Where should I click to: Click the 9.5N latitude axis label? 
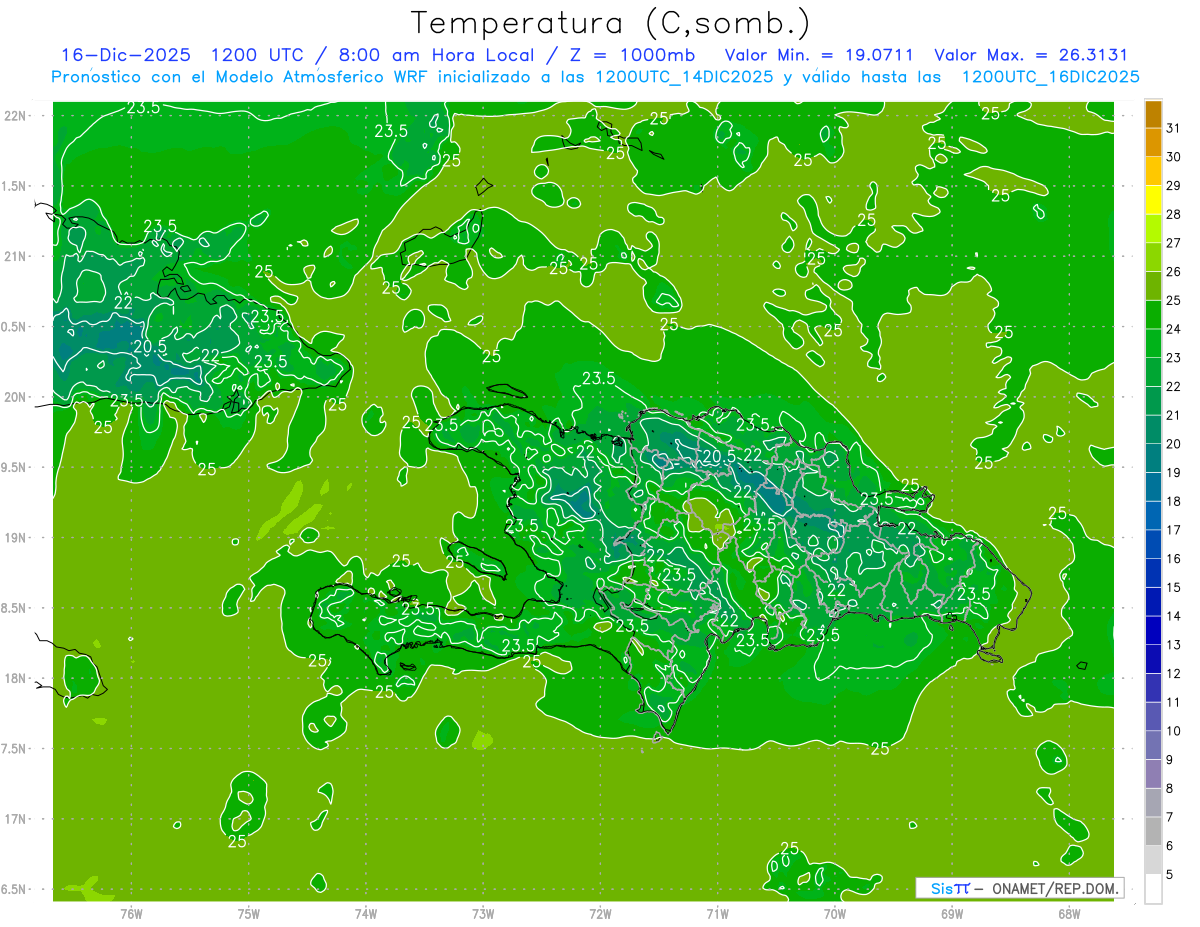(15, 467)
